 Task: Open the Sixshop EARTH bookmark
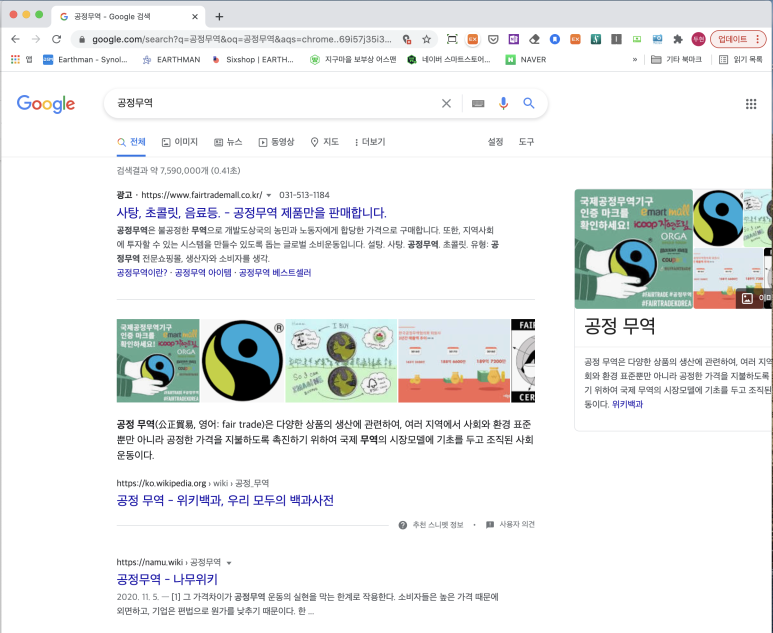pos(253,60)
